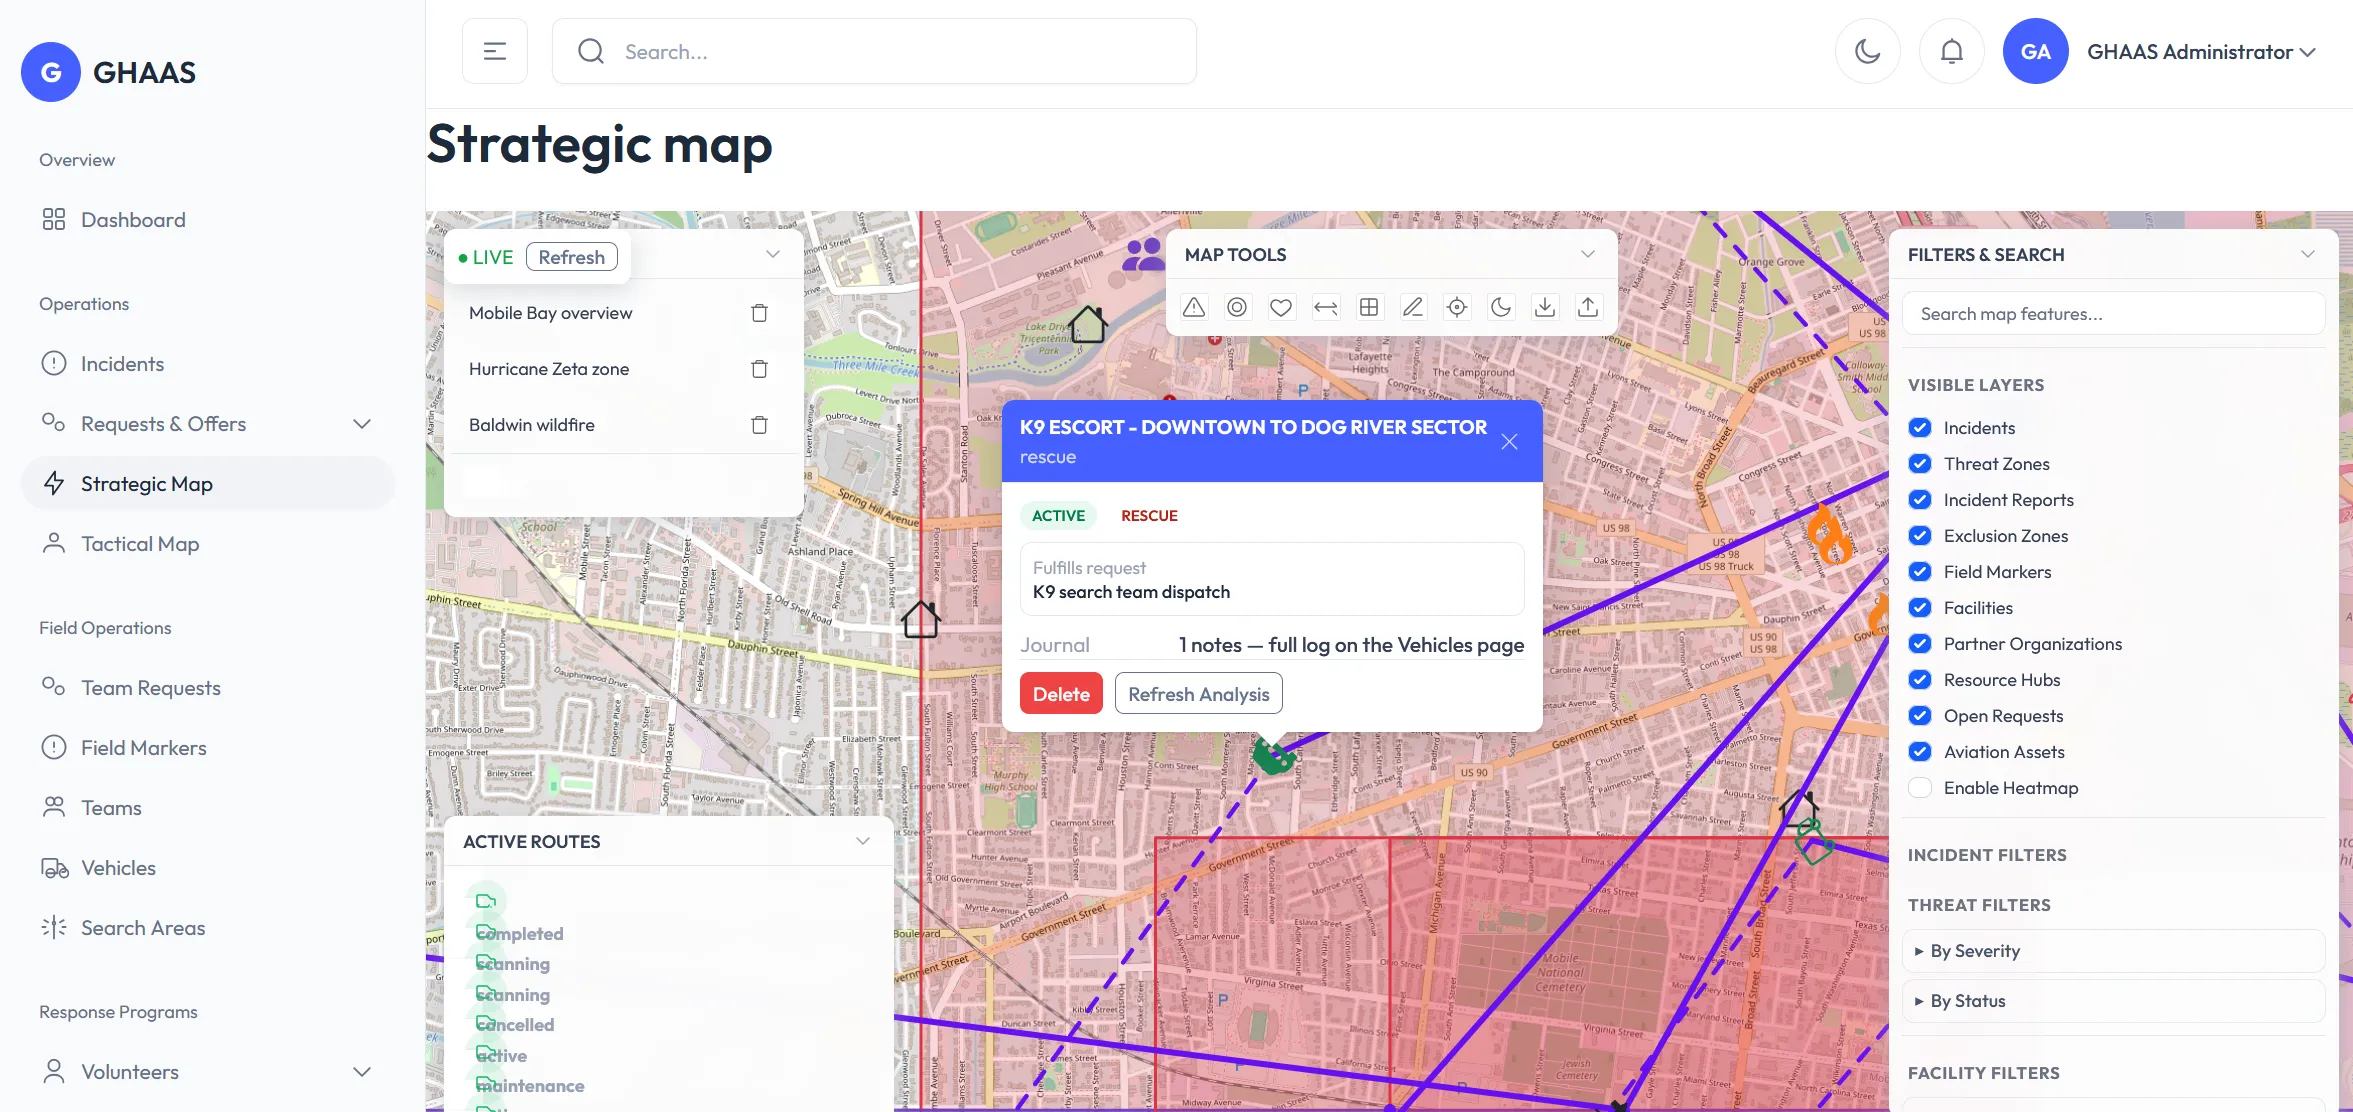The height and width of the screenshot is (1112, 2353).
Task: Click the download icon in Map Tools
Action: pyautogui.click(x=1545, y=307)
